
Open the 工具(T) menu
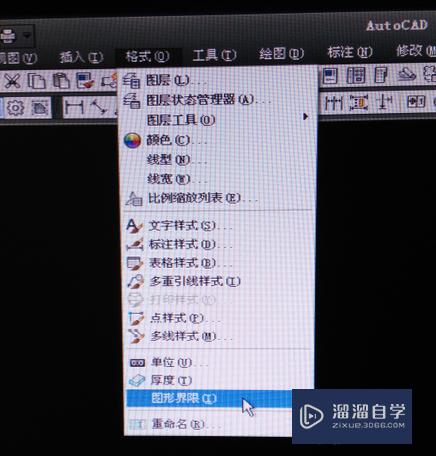[215, 55]
